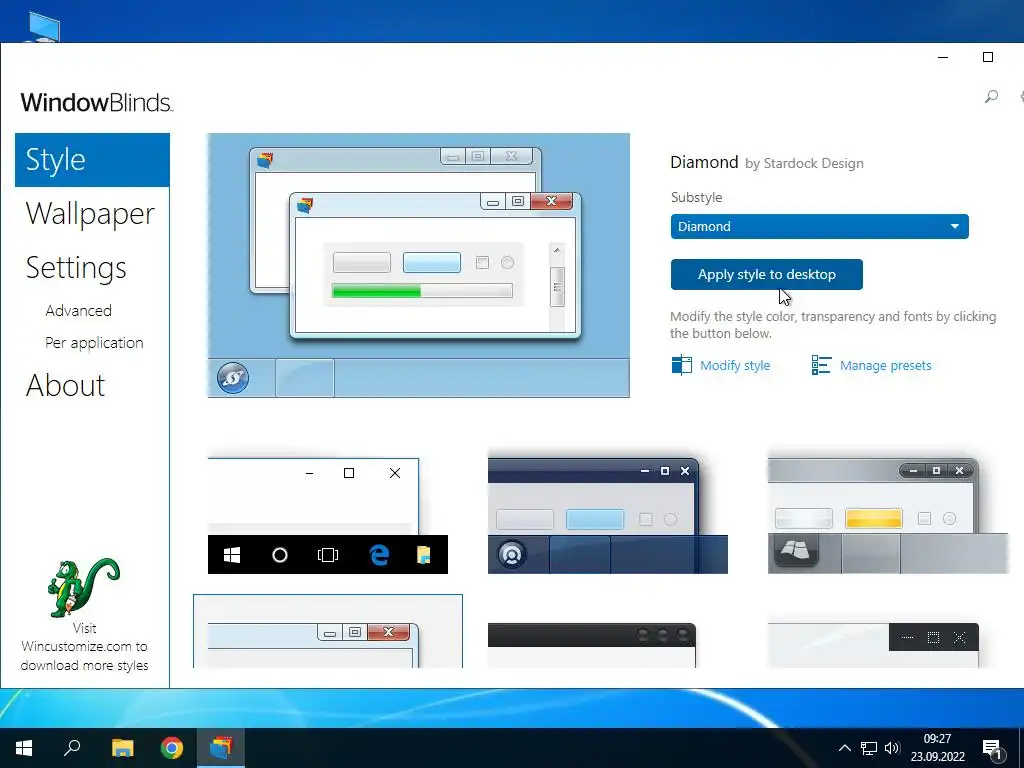Select the dark blue style thumbnail
The height and width of the screenshot is (768, 1024).
tap(607, 516)
